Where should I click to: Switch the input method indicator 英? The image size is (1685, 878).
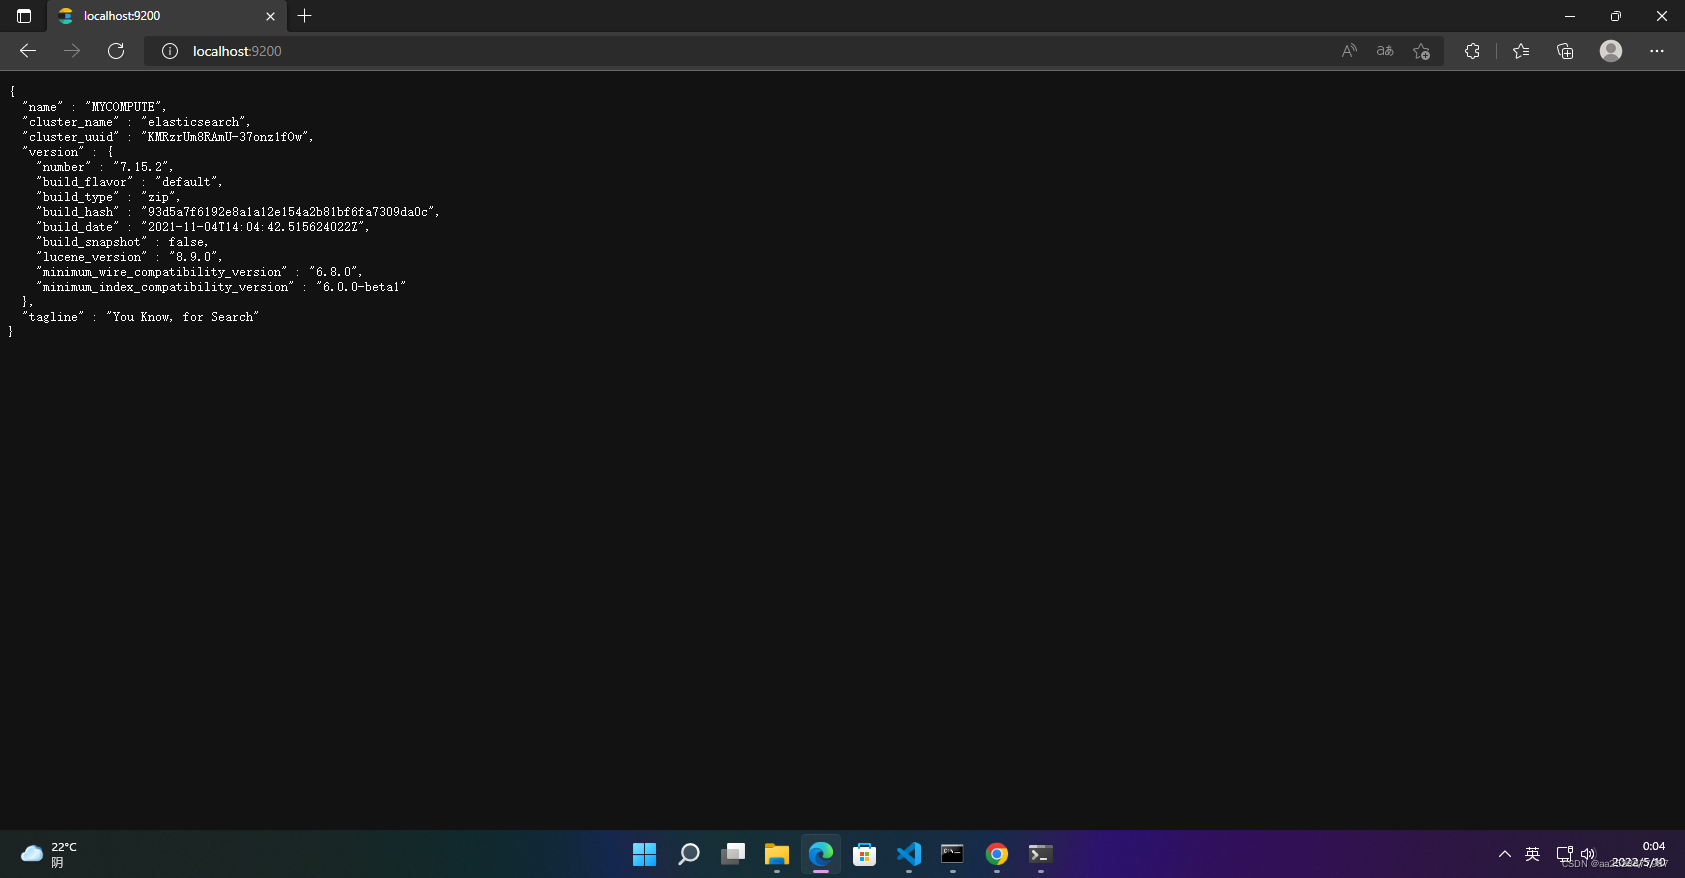1532,854
